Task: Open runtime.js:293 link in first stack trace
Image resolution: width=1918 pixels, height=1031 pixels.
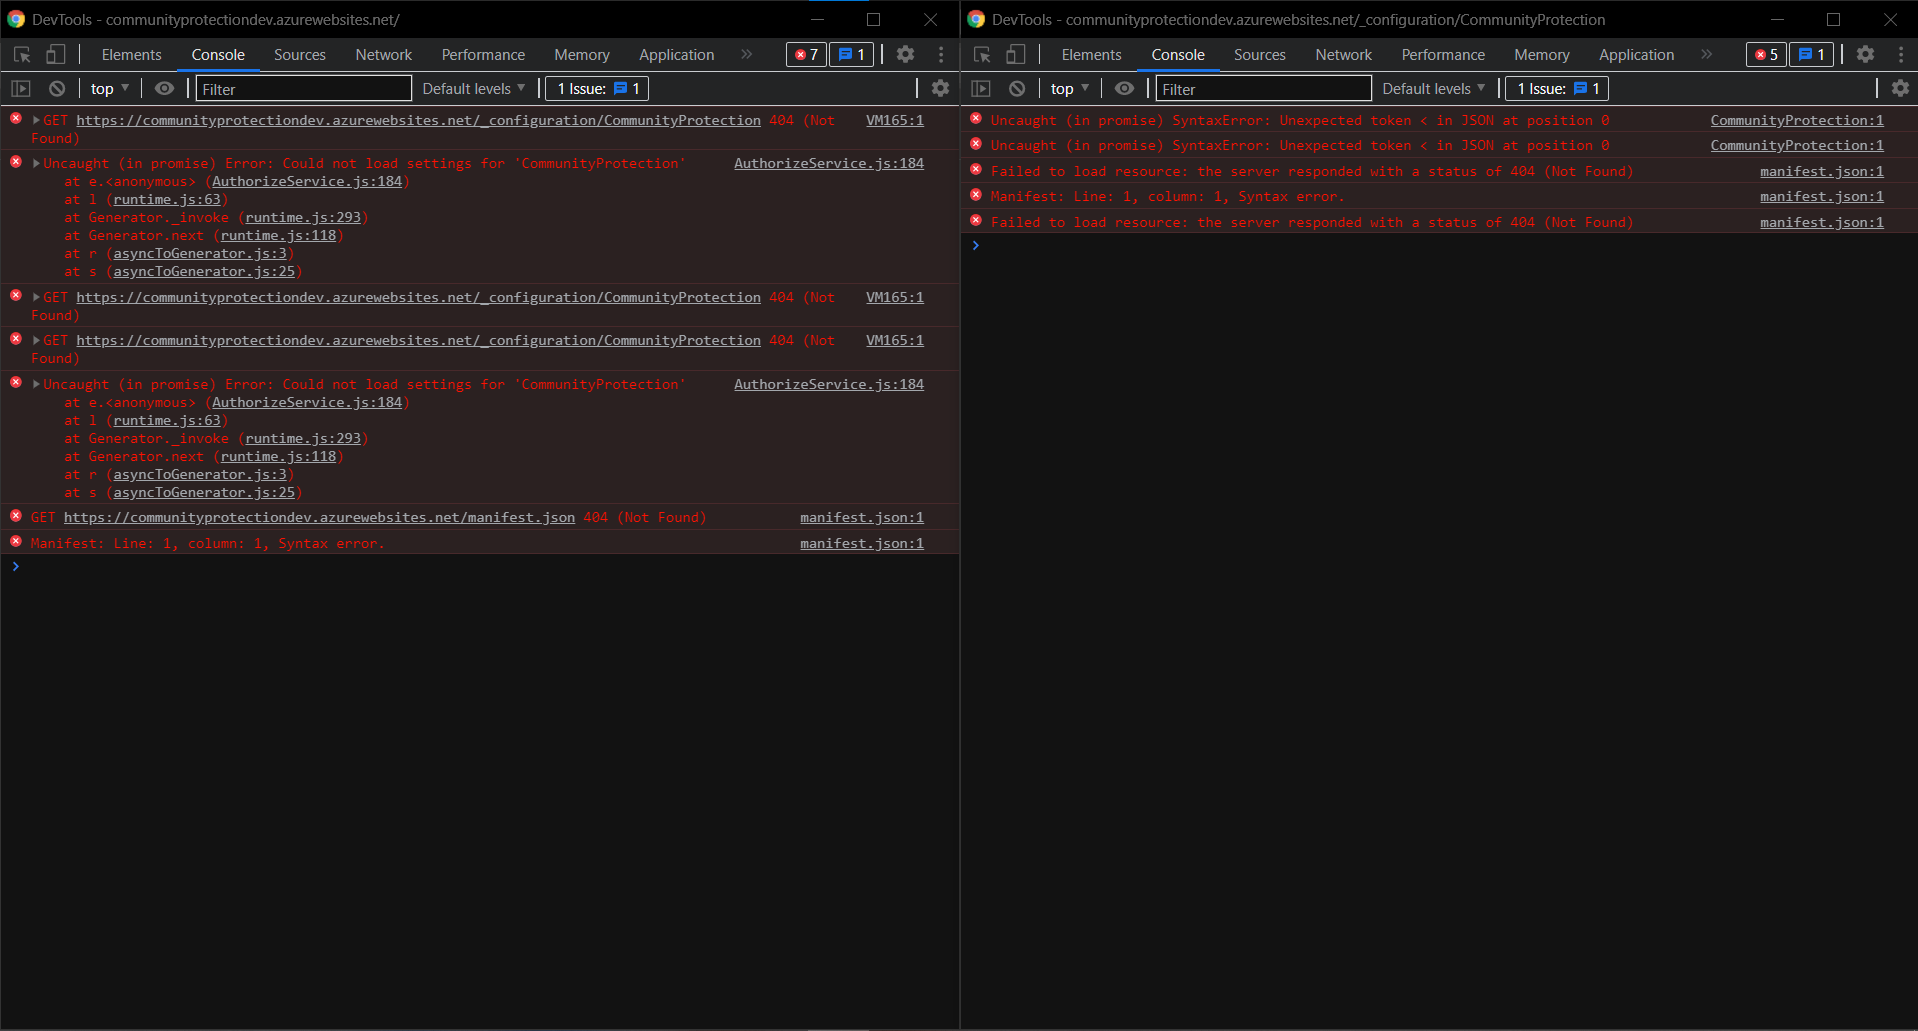Action: [x=303, y=217]
